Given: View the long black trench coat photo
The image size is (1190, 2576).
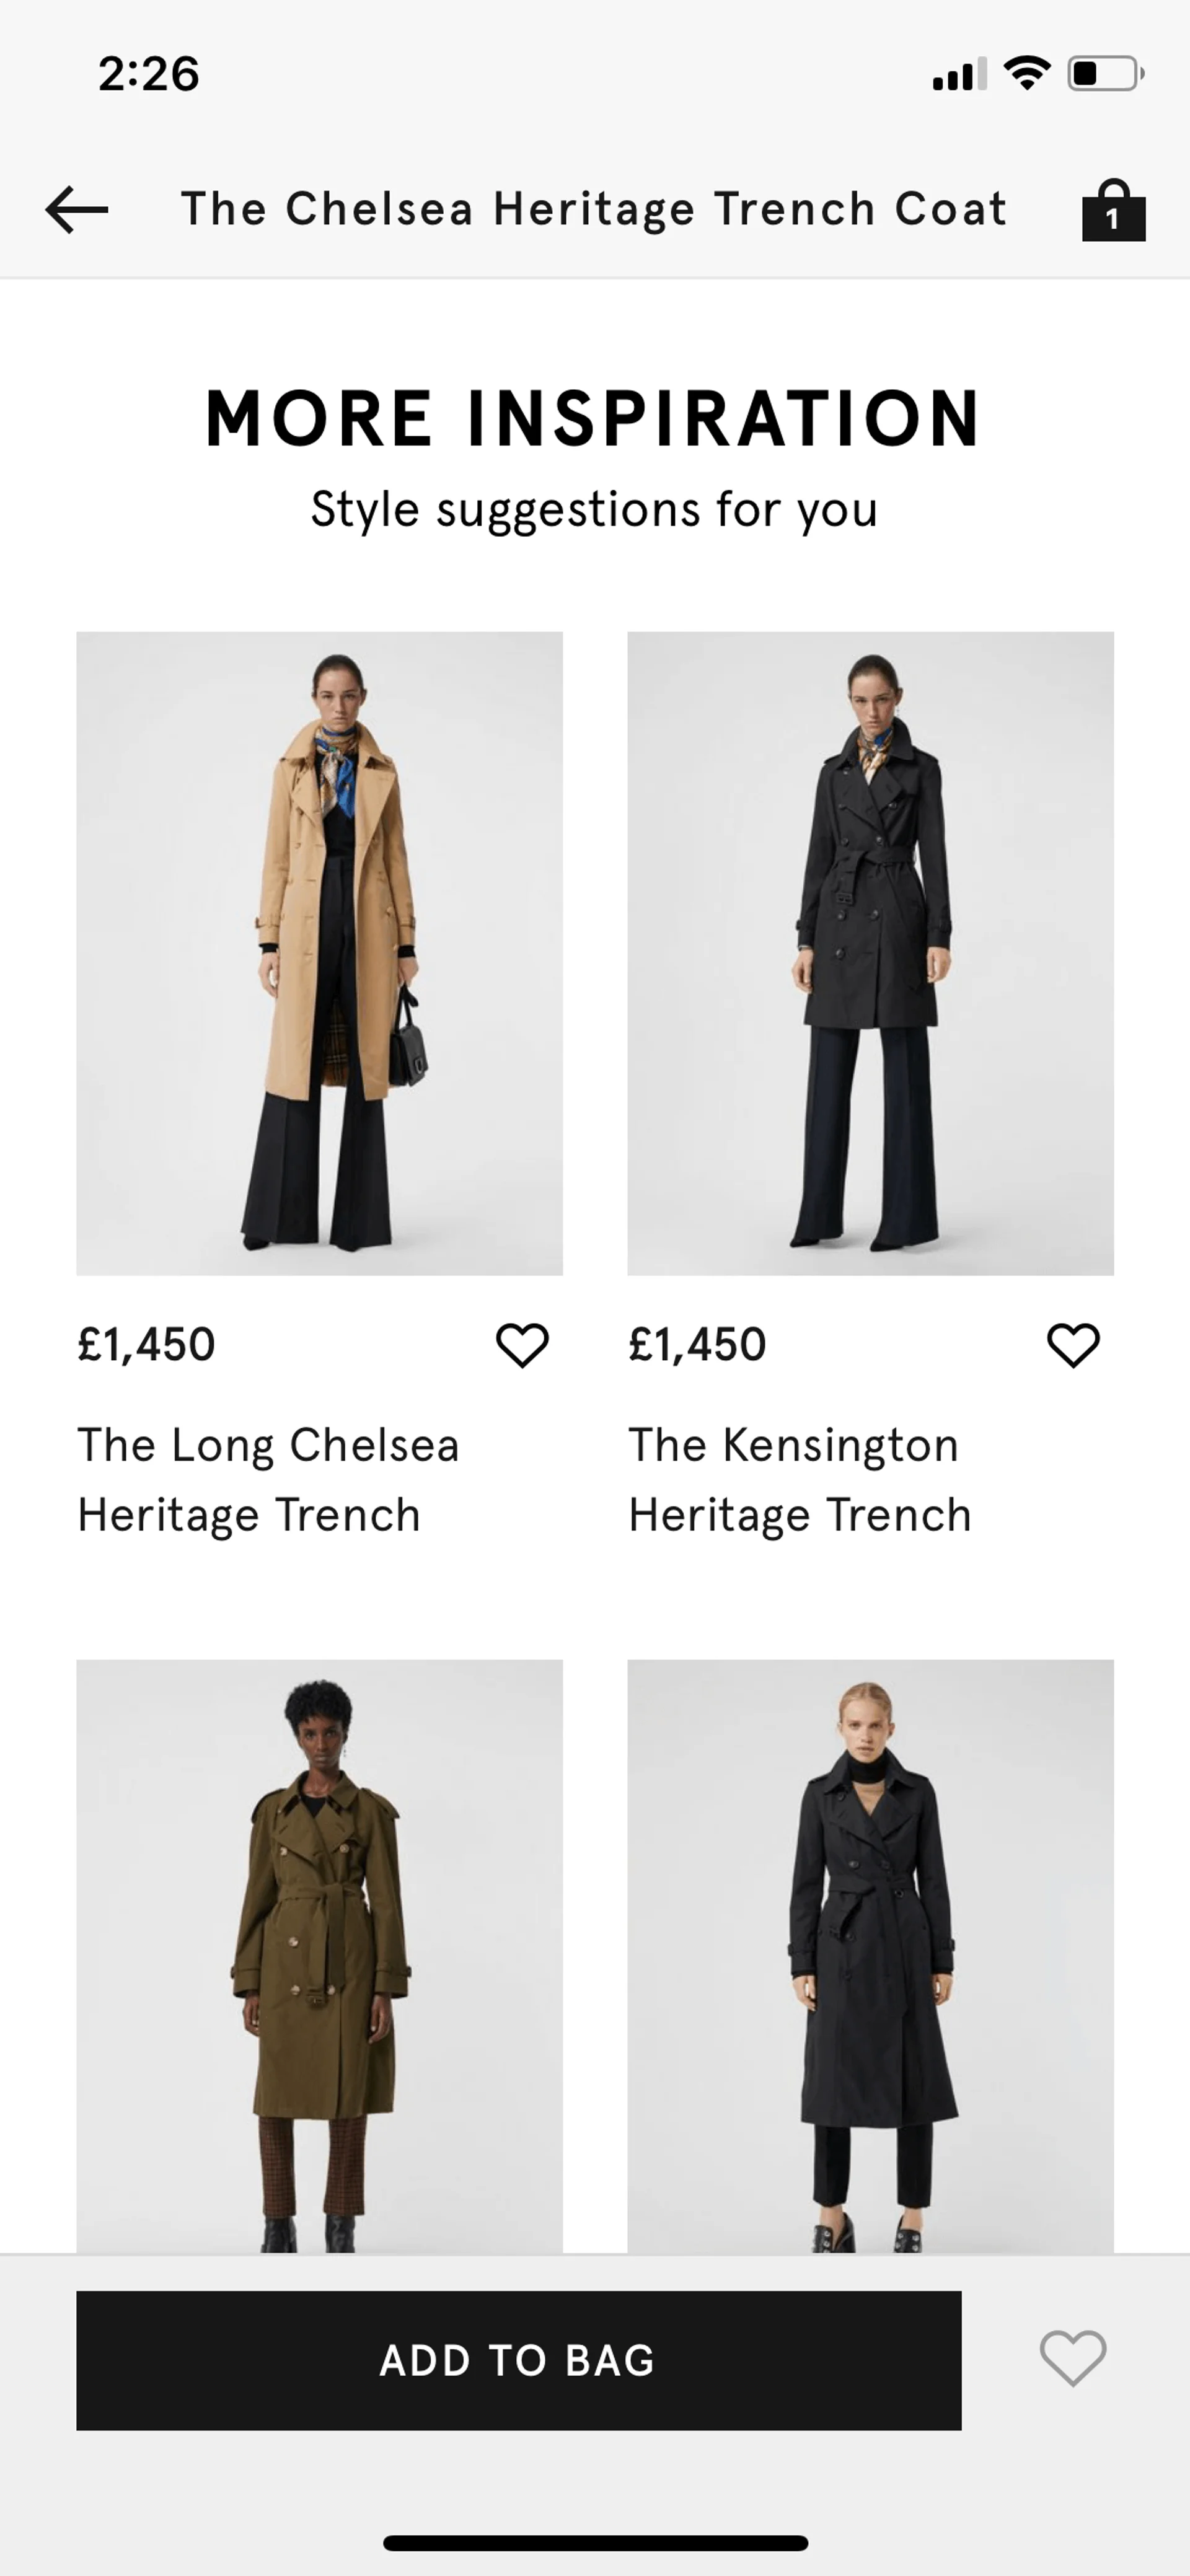Looking at the screenshot, I should coord(870,1955).
